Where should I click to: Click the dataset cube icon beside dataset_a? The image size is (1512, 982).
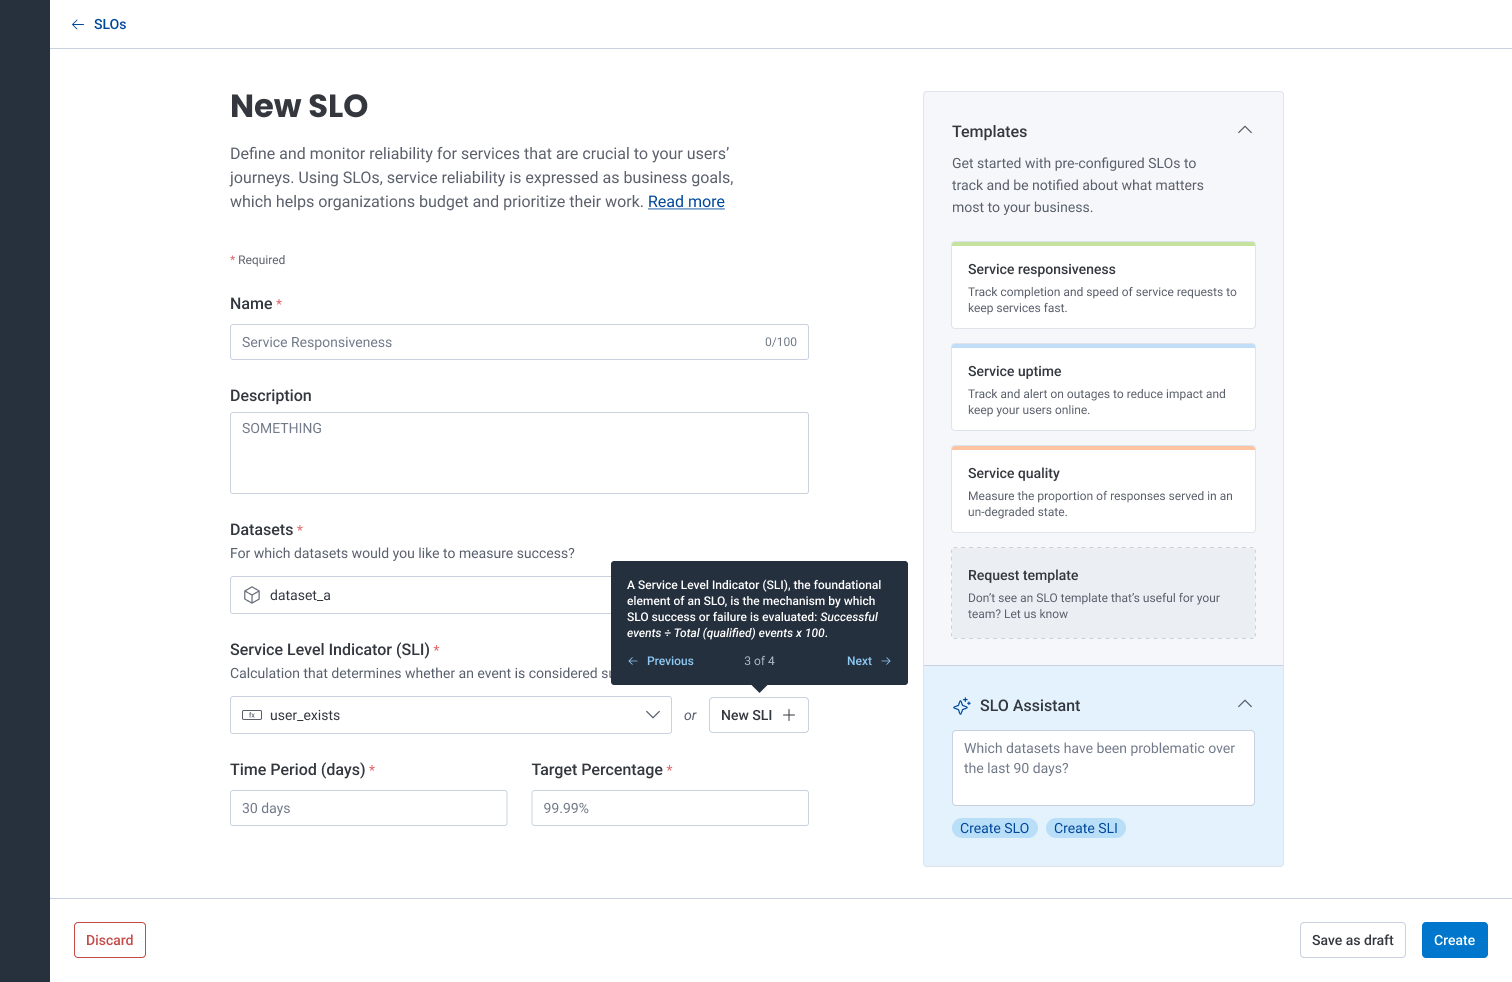click(252, 595)
